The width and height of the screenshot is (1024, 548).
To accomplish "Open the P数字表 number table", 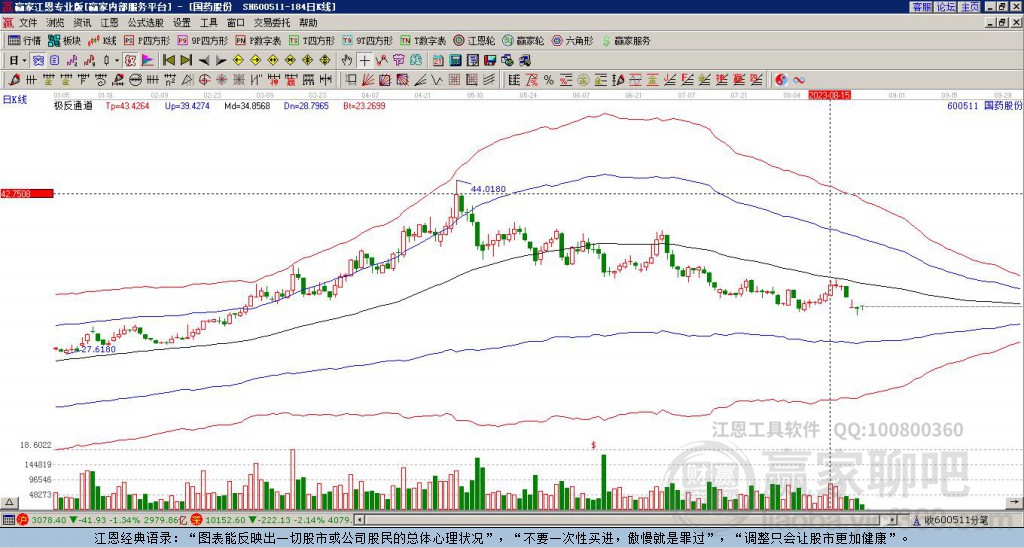I will pyautogui.click(x=259, y=40).
